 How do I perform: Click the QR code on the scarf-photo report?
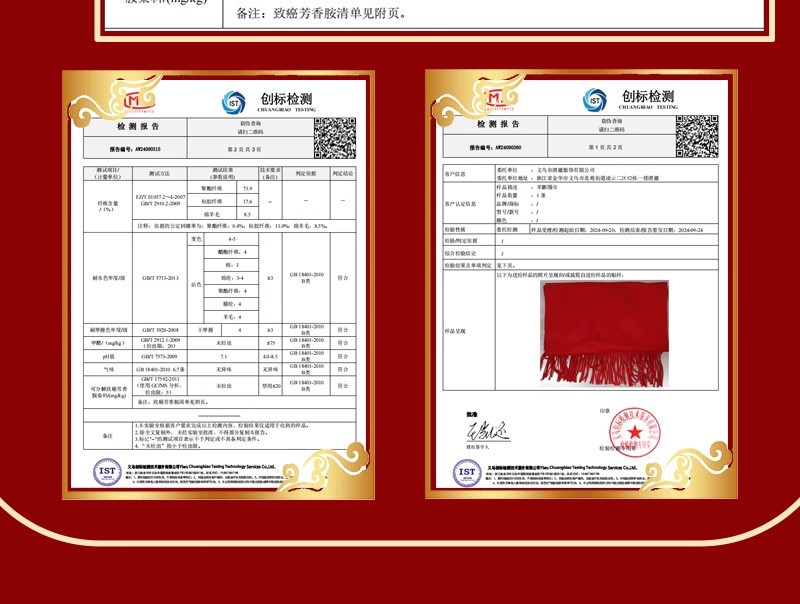coord(697,136)
